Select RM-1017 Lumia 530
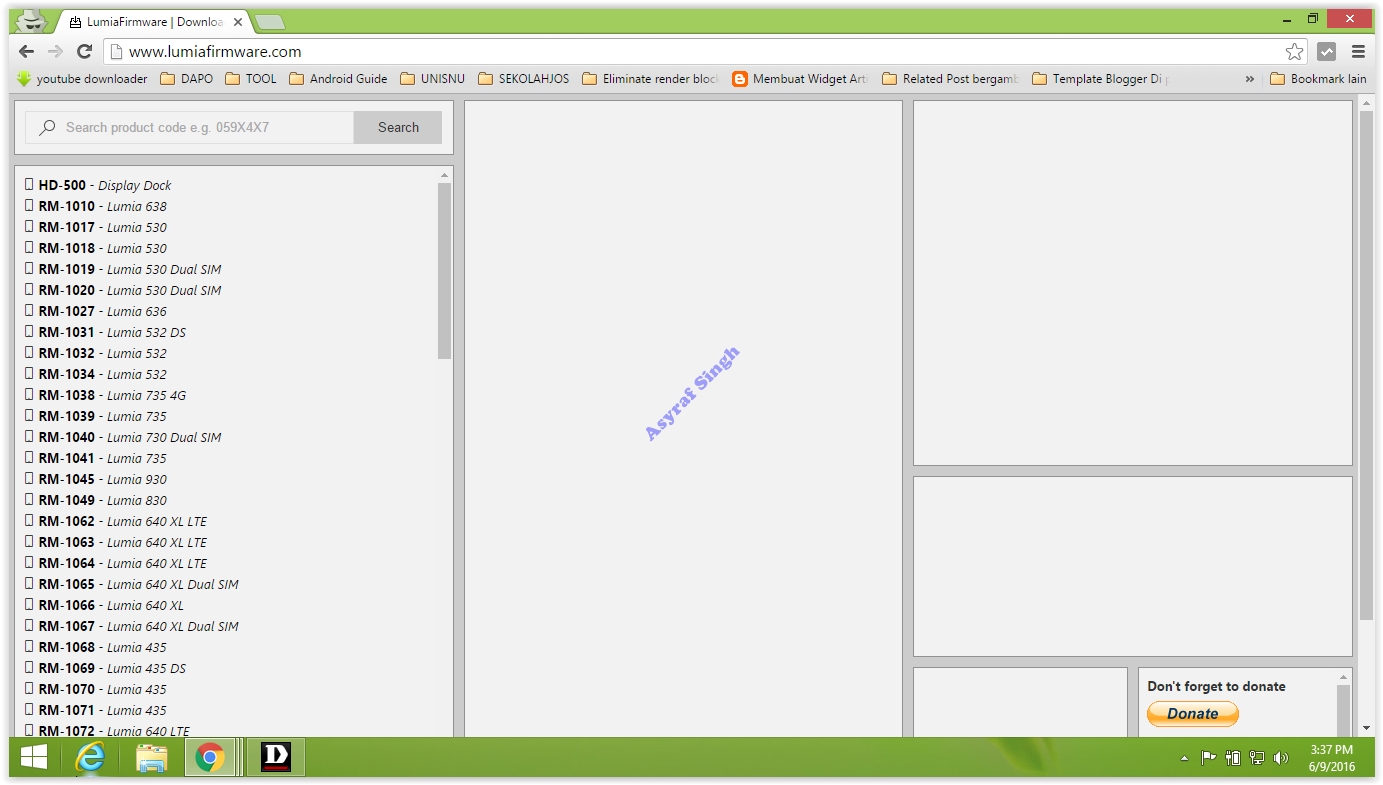This screenshot has width=1383, height=785. (x=96, y=227)
